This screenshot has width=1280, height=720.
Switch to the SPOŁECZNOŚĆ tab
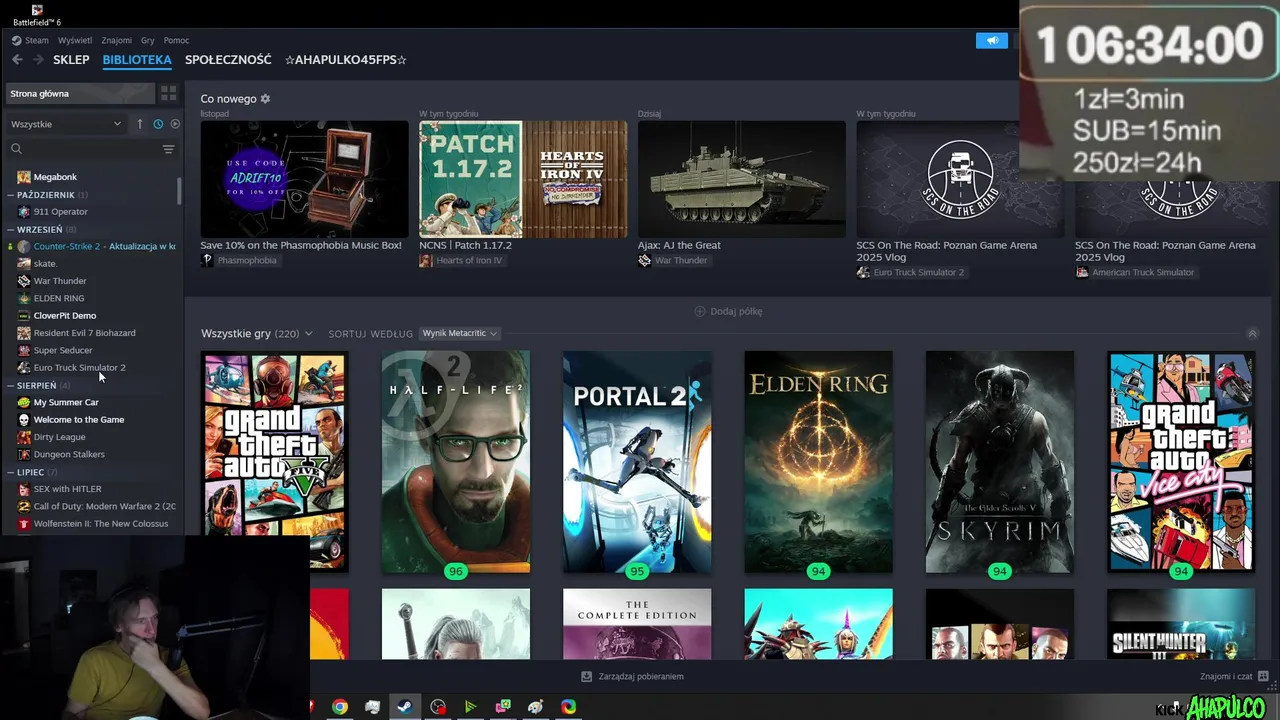228,60
